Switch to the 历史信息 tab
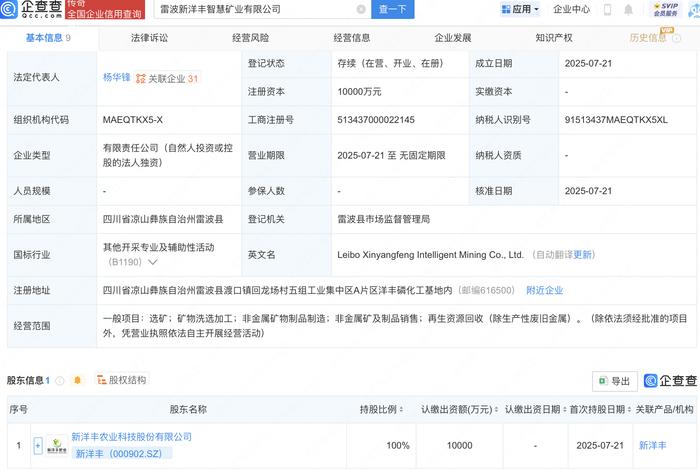Image resolution: width=700 pixels, height=471 pixels. [648, 38]
